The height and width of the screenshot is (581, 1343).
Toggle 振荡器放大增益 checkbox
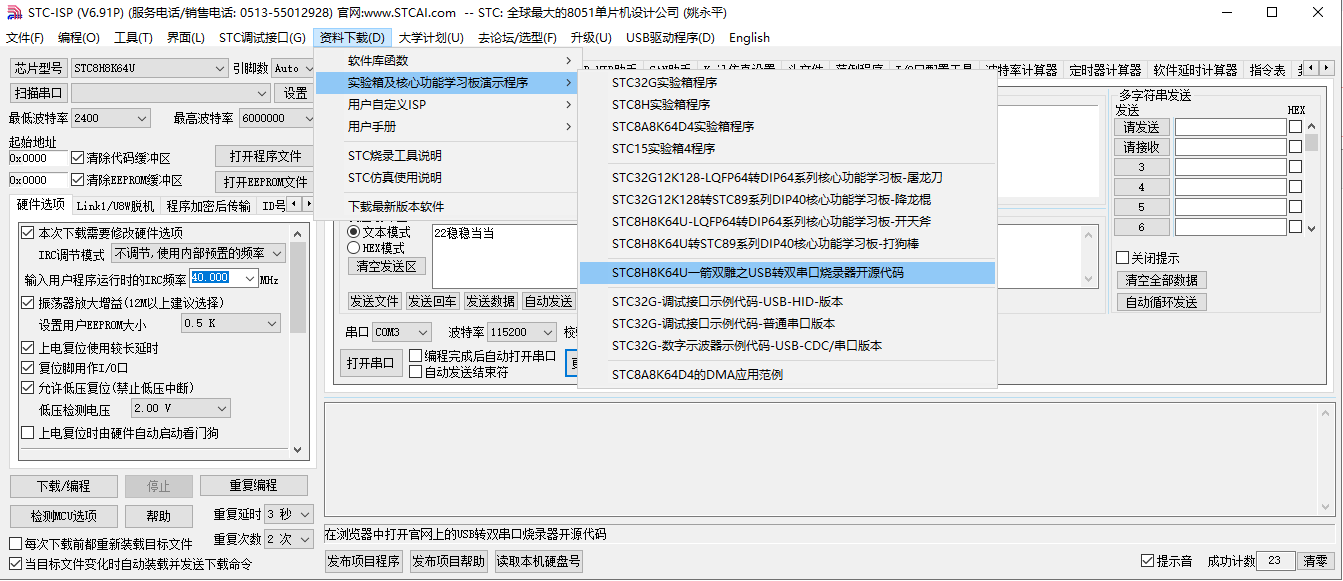(x=28, y=302)
